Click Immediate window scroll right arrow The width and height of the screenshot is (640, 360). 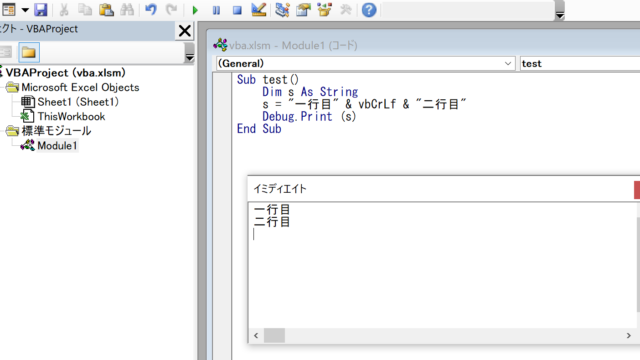click(x=629, y=336)
